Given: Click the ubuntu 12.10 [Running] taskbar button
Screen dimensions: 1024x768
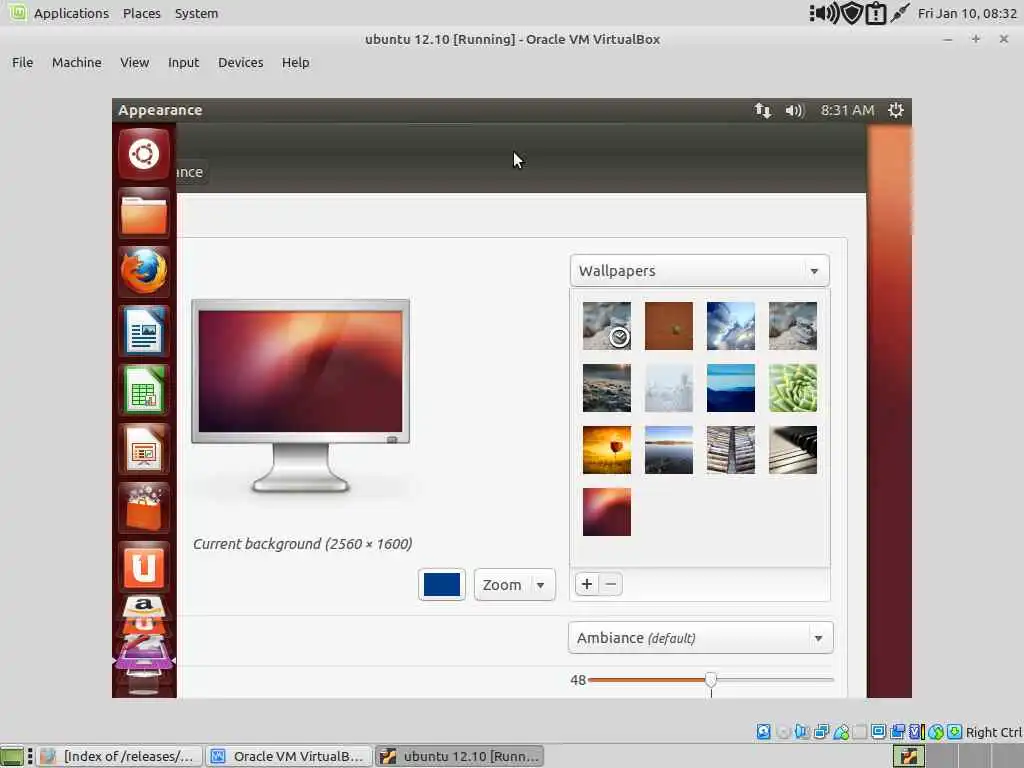Looking at the screenshot, I should click(x=460, y=756).
